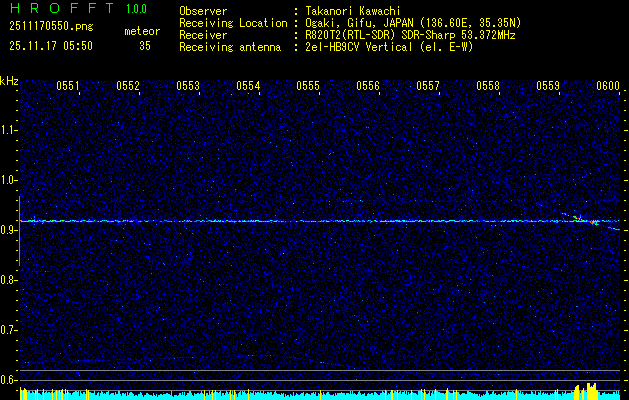This screenshot has height=400, width=629.
Task: Click the 0559 time marker
Action: tap(548, 86)
